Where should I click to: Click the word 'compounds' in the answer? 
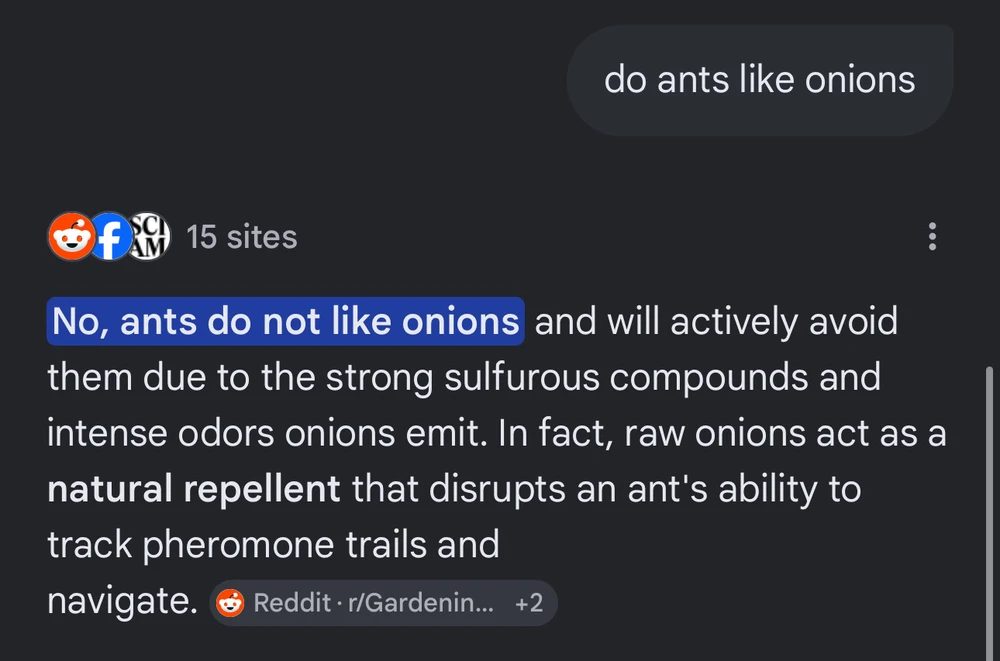(709, 377)
